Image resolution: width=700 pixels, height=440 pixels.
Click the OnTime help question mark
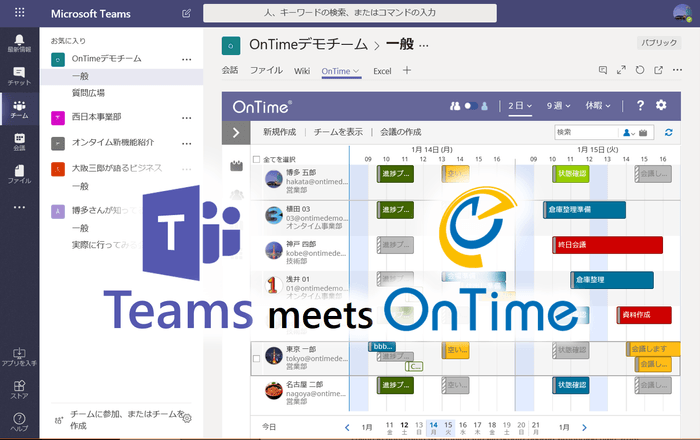(x=640, y=105)
